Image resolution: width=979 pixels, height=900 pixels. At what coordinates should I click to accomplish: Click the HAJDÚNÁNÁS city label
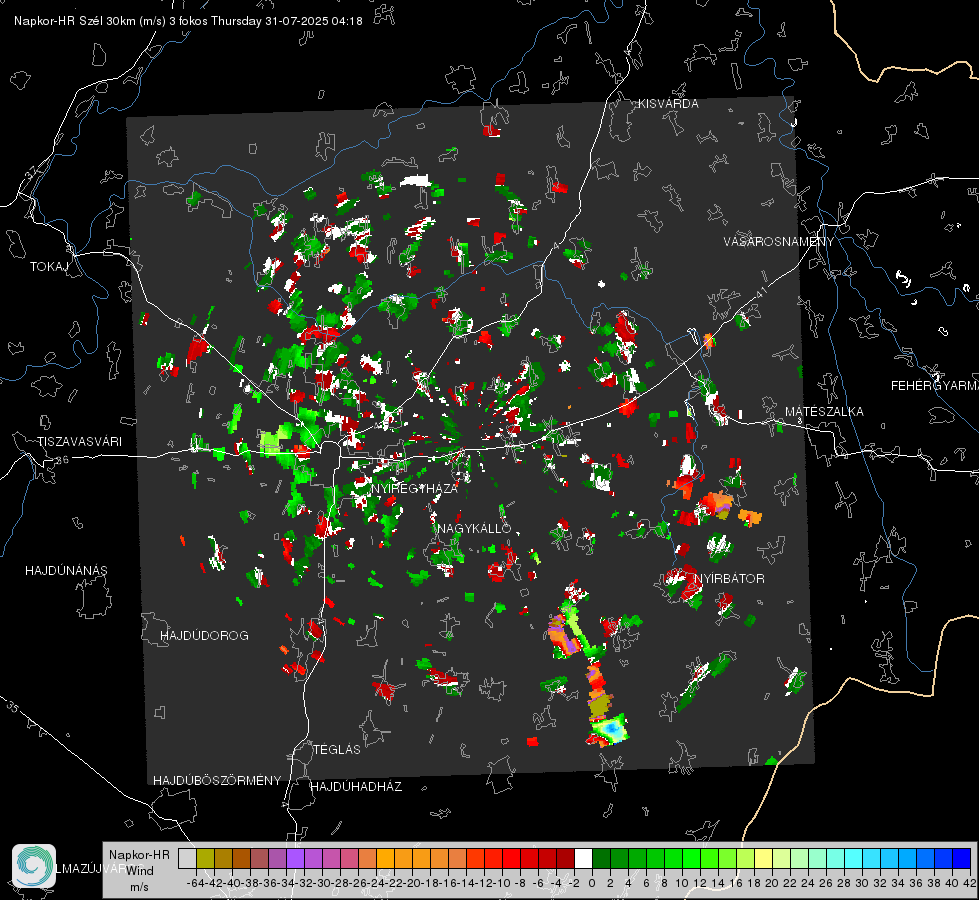click(66, 571)
